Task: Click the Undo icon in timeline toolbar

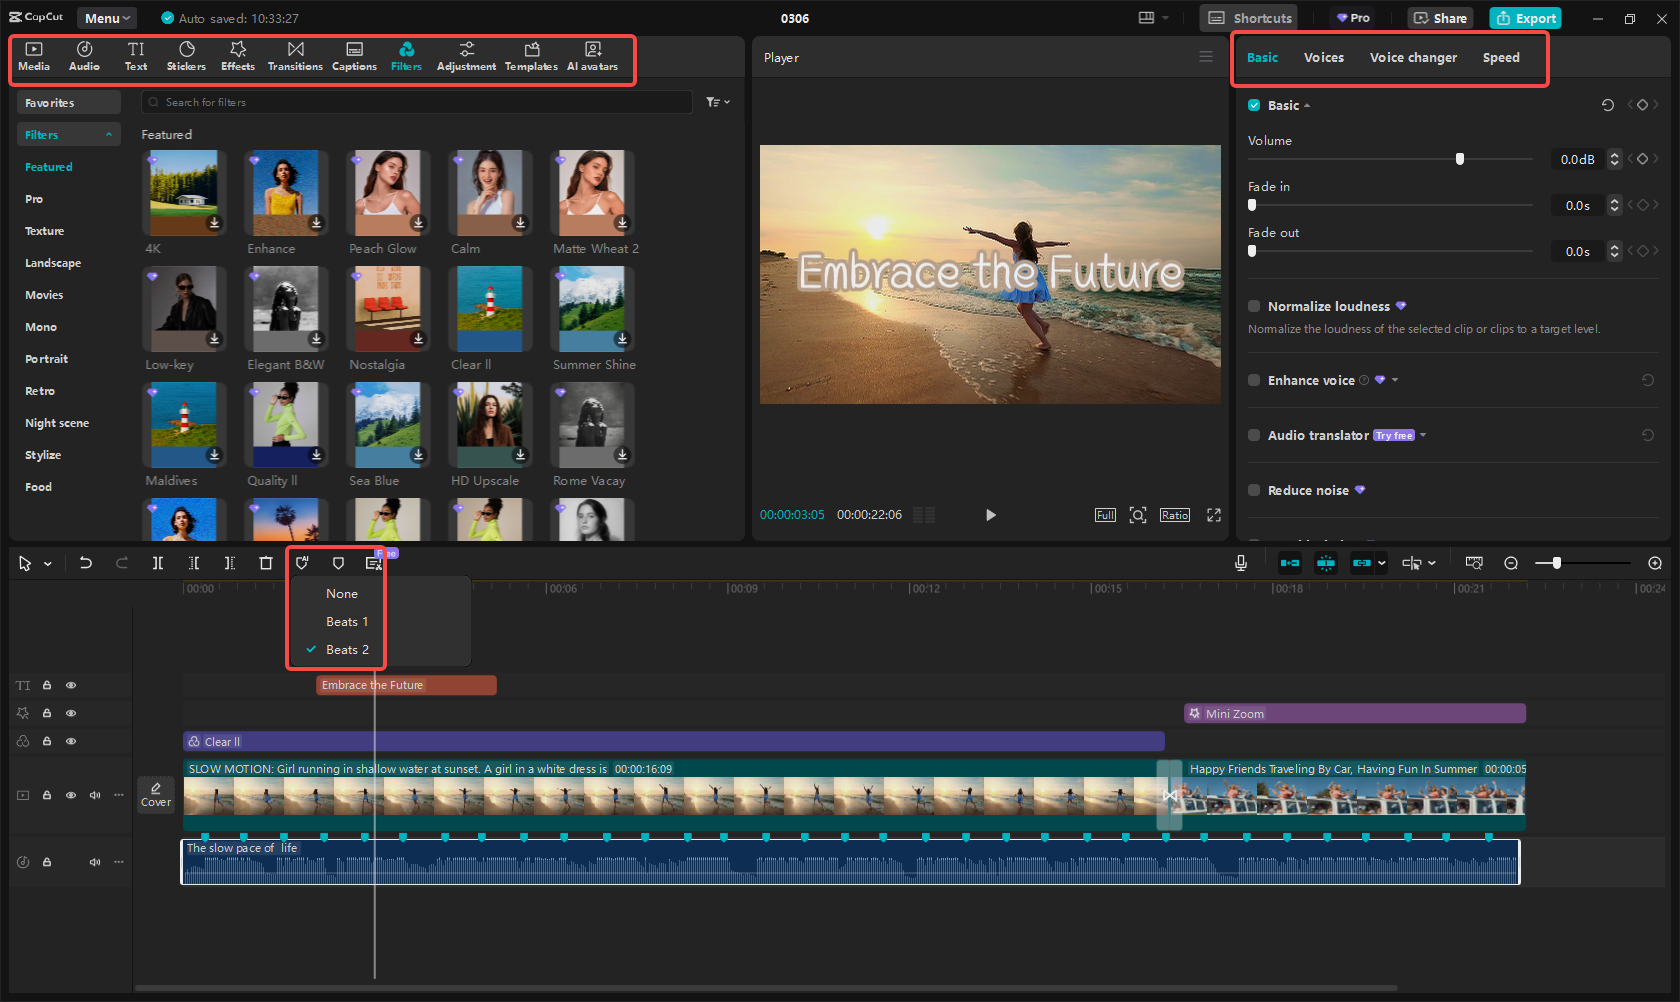Action: point(86,563)
